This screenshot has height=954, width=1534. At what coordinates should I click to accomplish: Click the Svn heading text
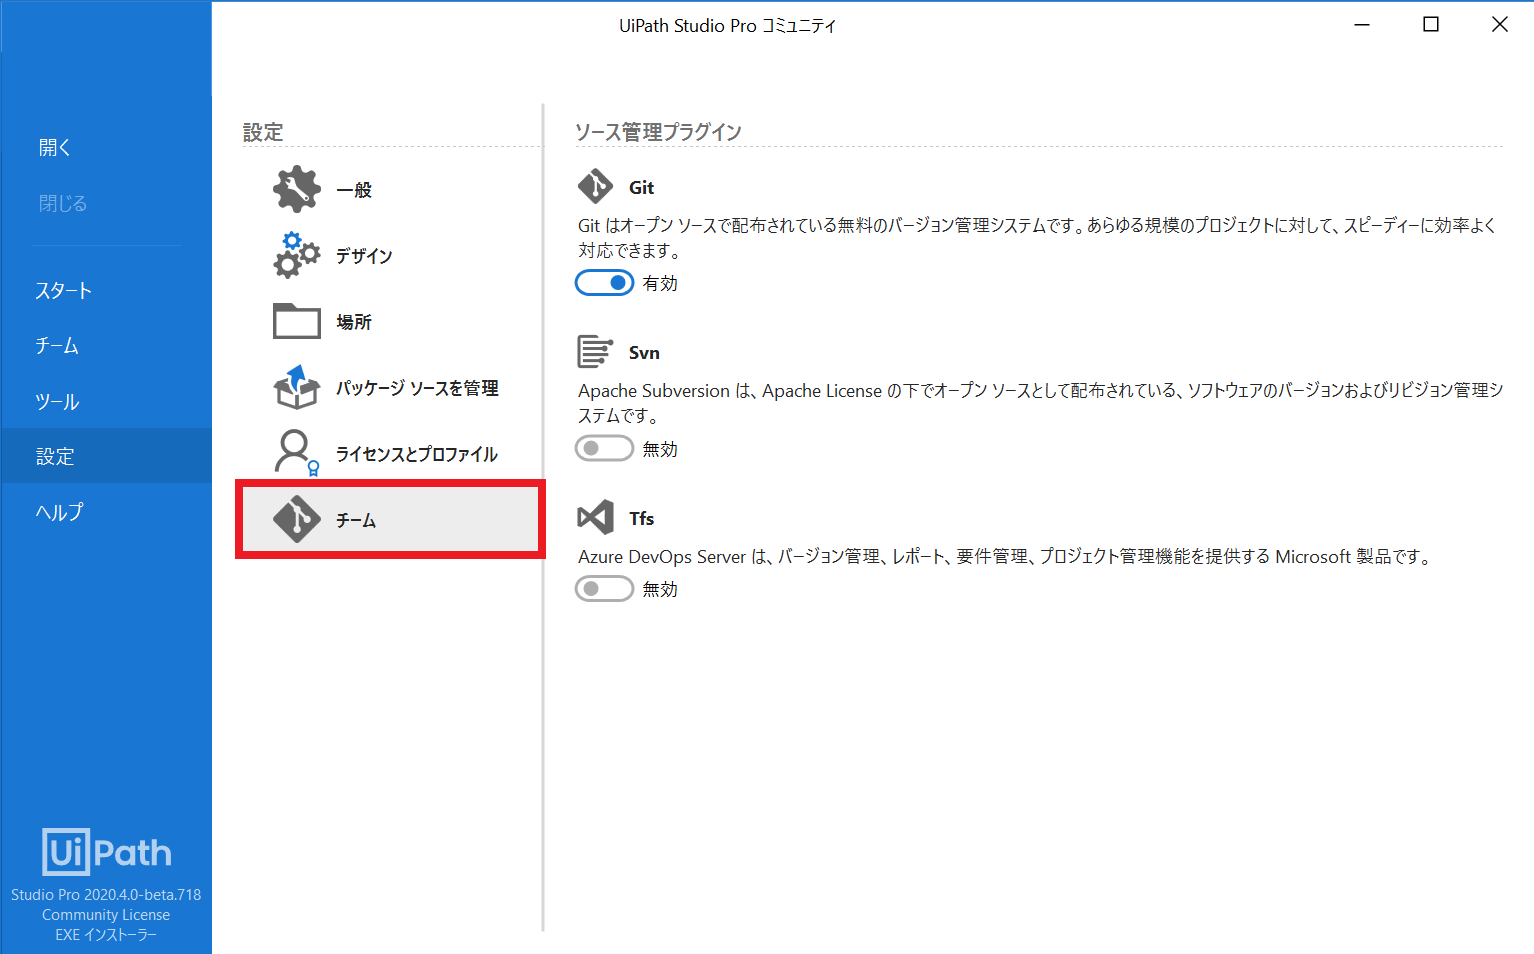point(644,352)
